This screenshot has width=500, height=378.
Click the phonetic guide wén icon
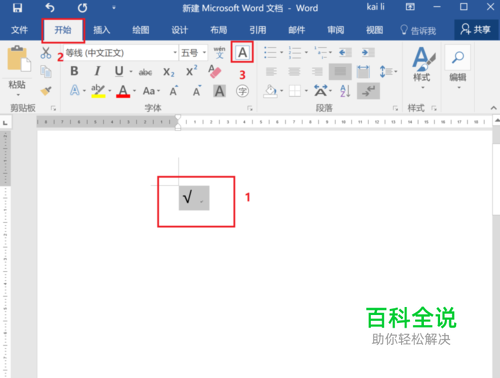point(219,53)
